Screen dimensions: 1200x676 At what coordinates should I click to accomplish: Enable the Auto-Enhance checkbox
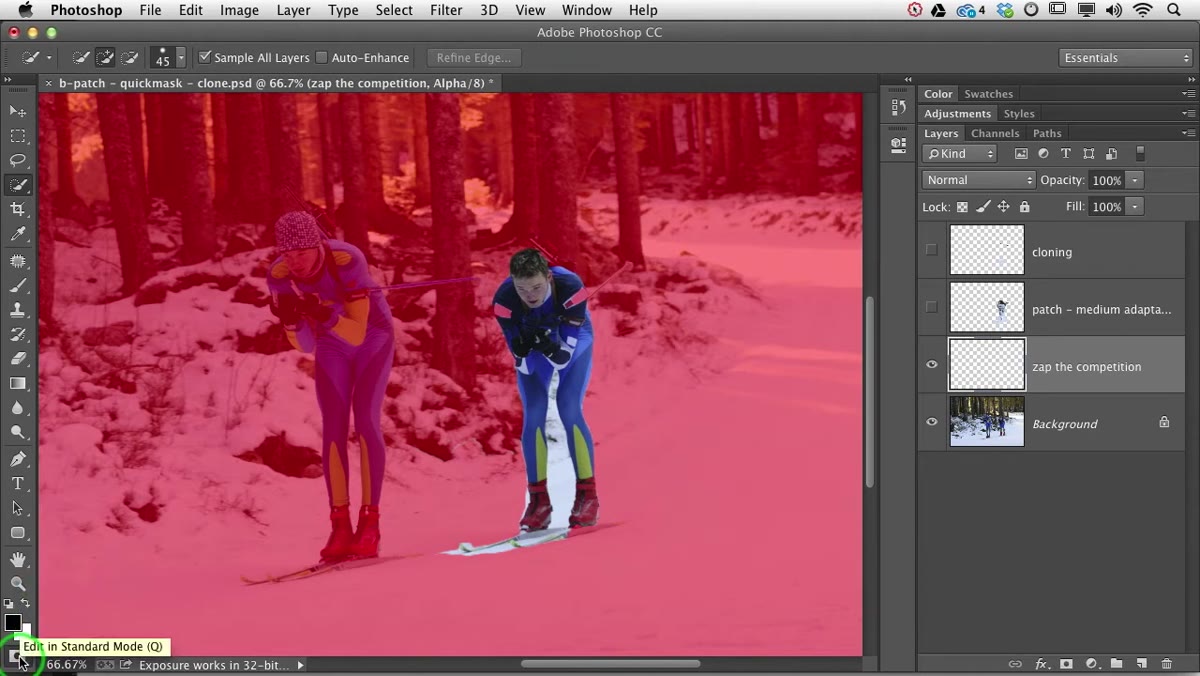tap(322, 58)
